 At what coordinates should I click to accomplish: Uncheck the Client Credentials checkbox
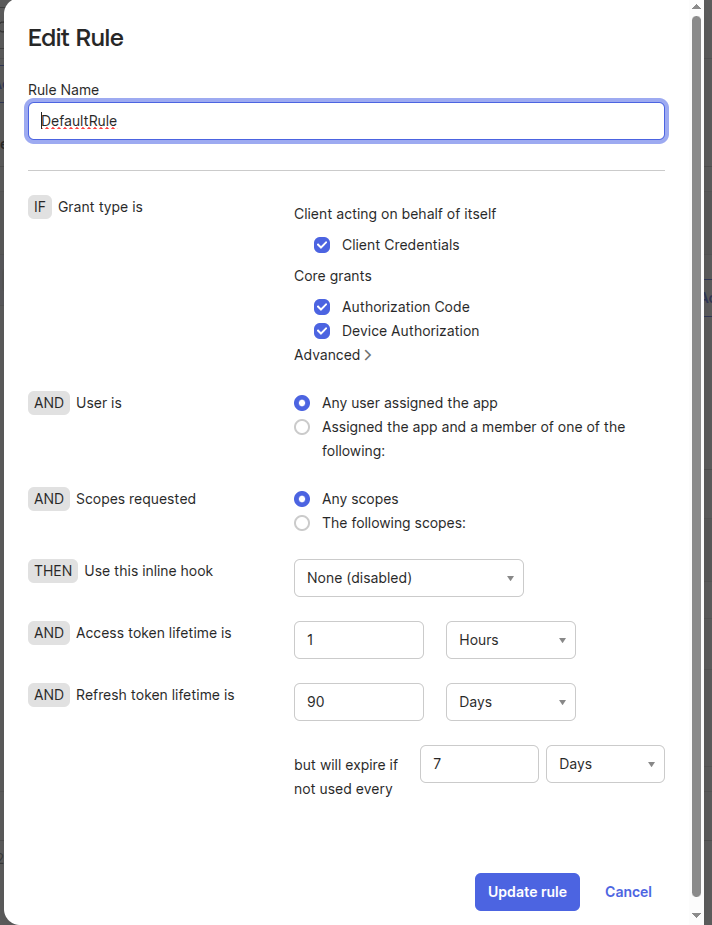tap(322, 245)
